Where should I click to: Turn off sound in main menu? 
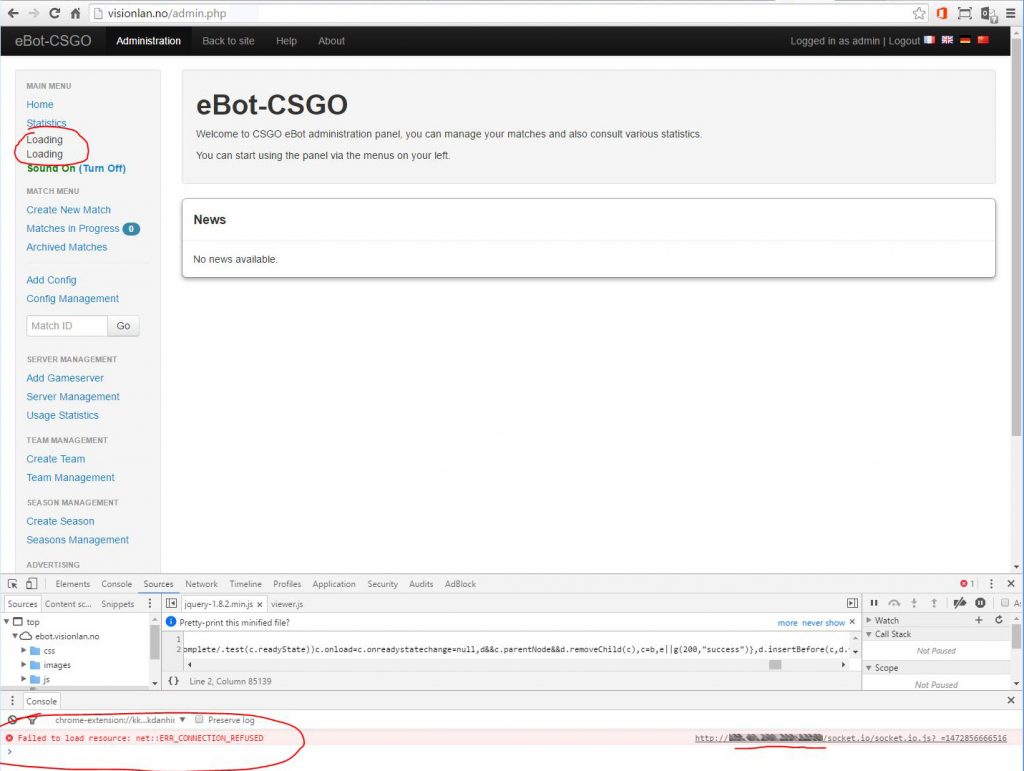point(102,168)
